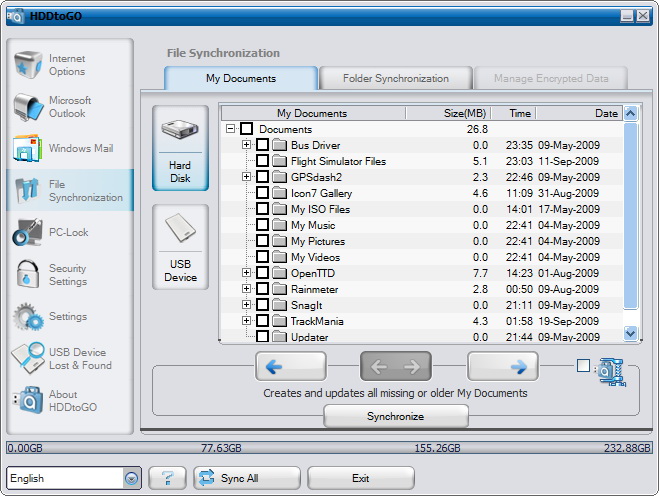Select the Hard Disk source button

[x=180, y=148]
